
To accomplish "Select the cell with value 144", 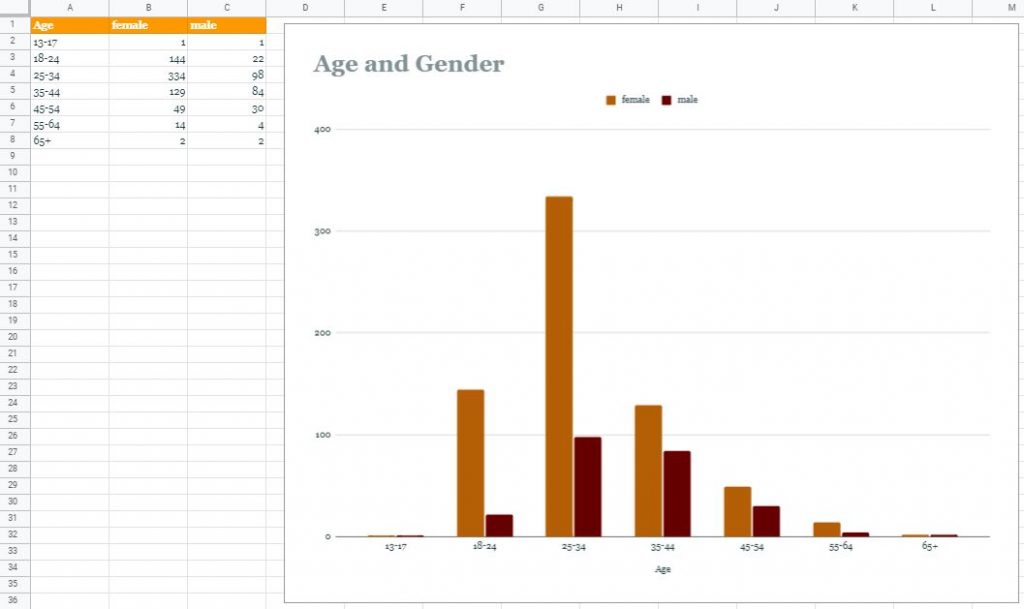I will tap(148, 58).
